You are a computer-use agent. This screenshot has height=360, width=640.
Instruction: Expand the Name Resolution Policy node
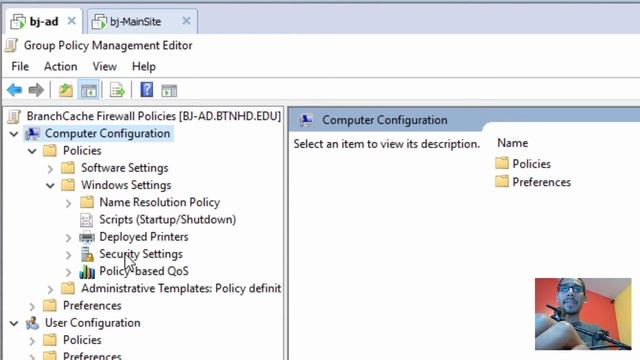[69, 203]
